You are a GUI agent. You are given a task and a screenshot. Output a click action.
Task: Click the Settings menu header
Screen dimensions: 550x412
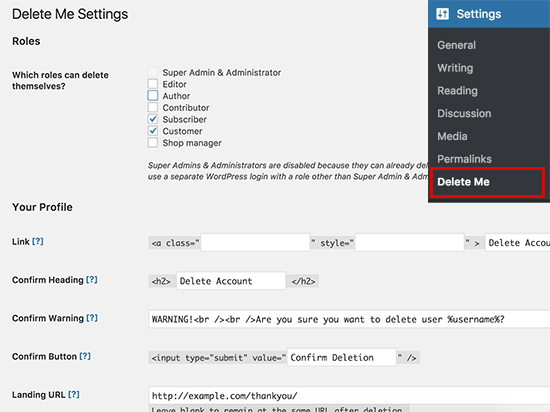(x=489, y=14)
